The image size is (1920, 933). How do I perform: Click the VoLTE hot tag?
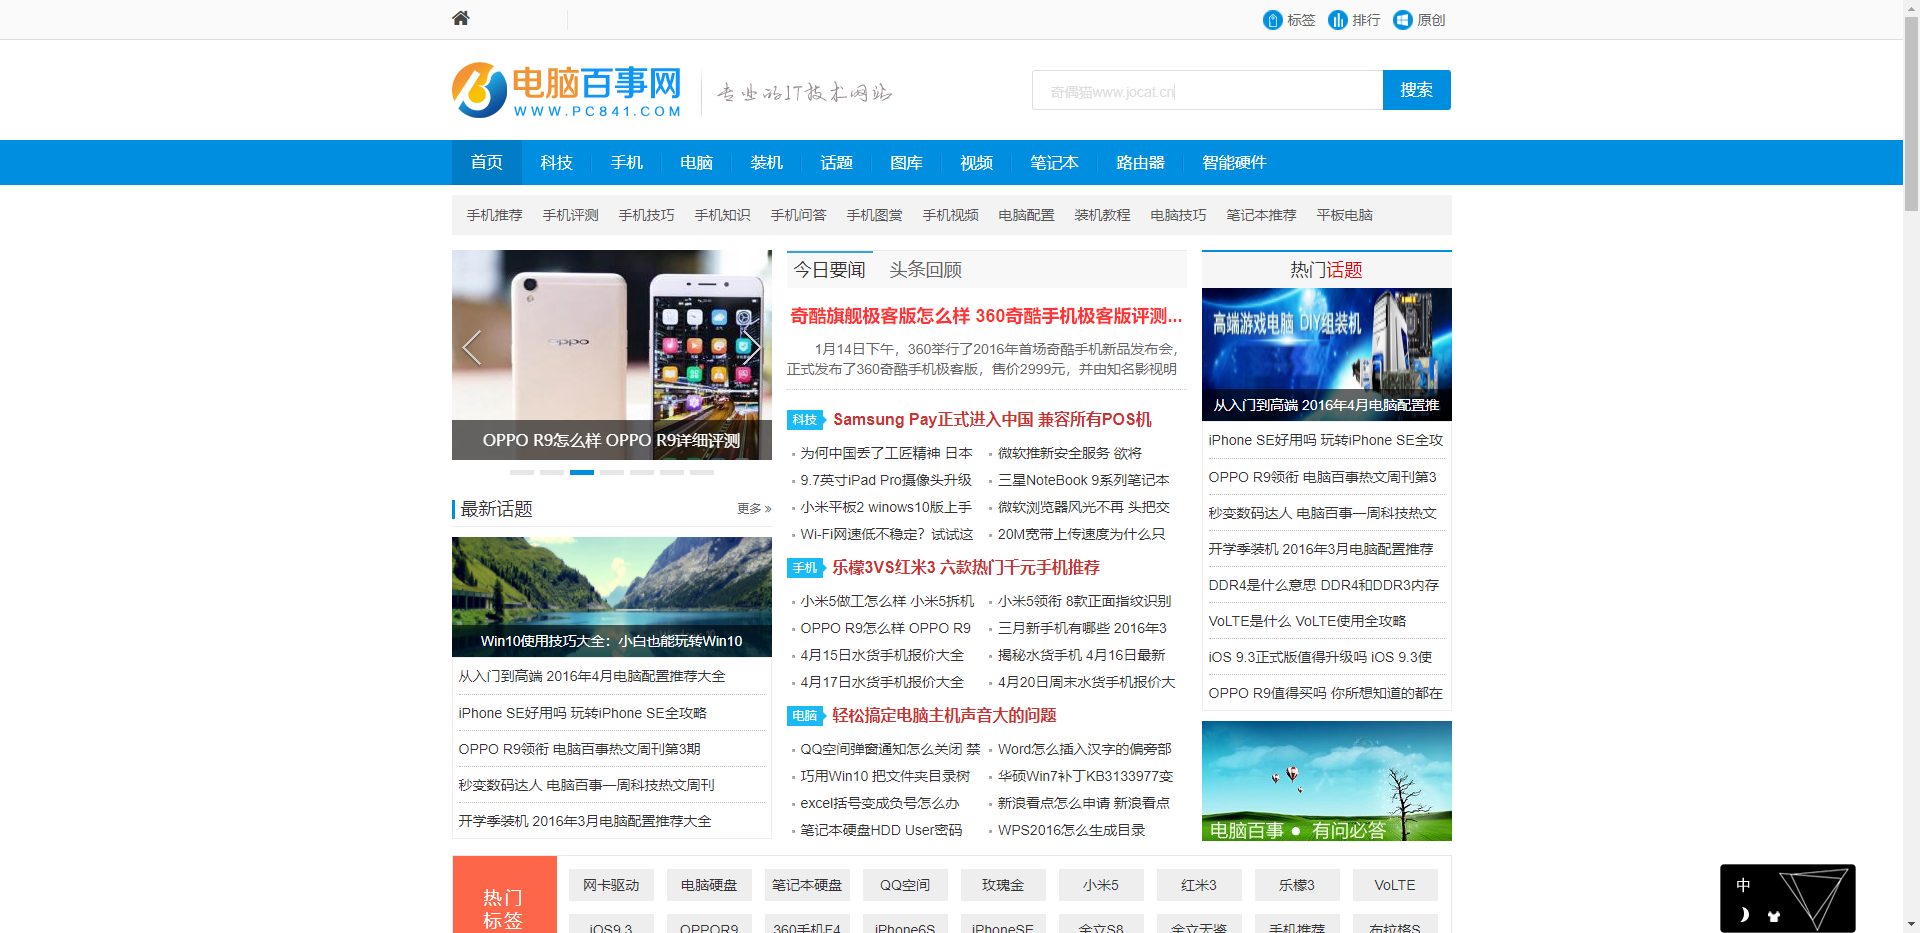(1395, 885)
